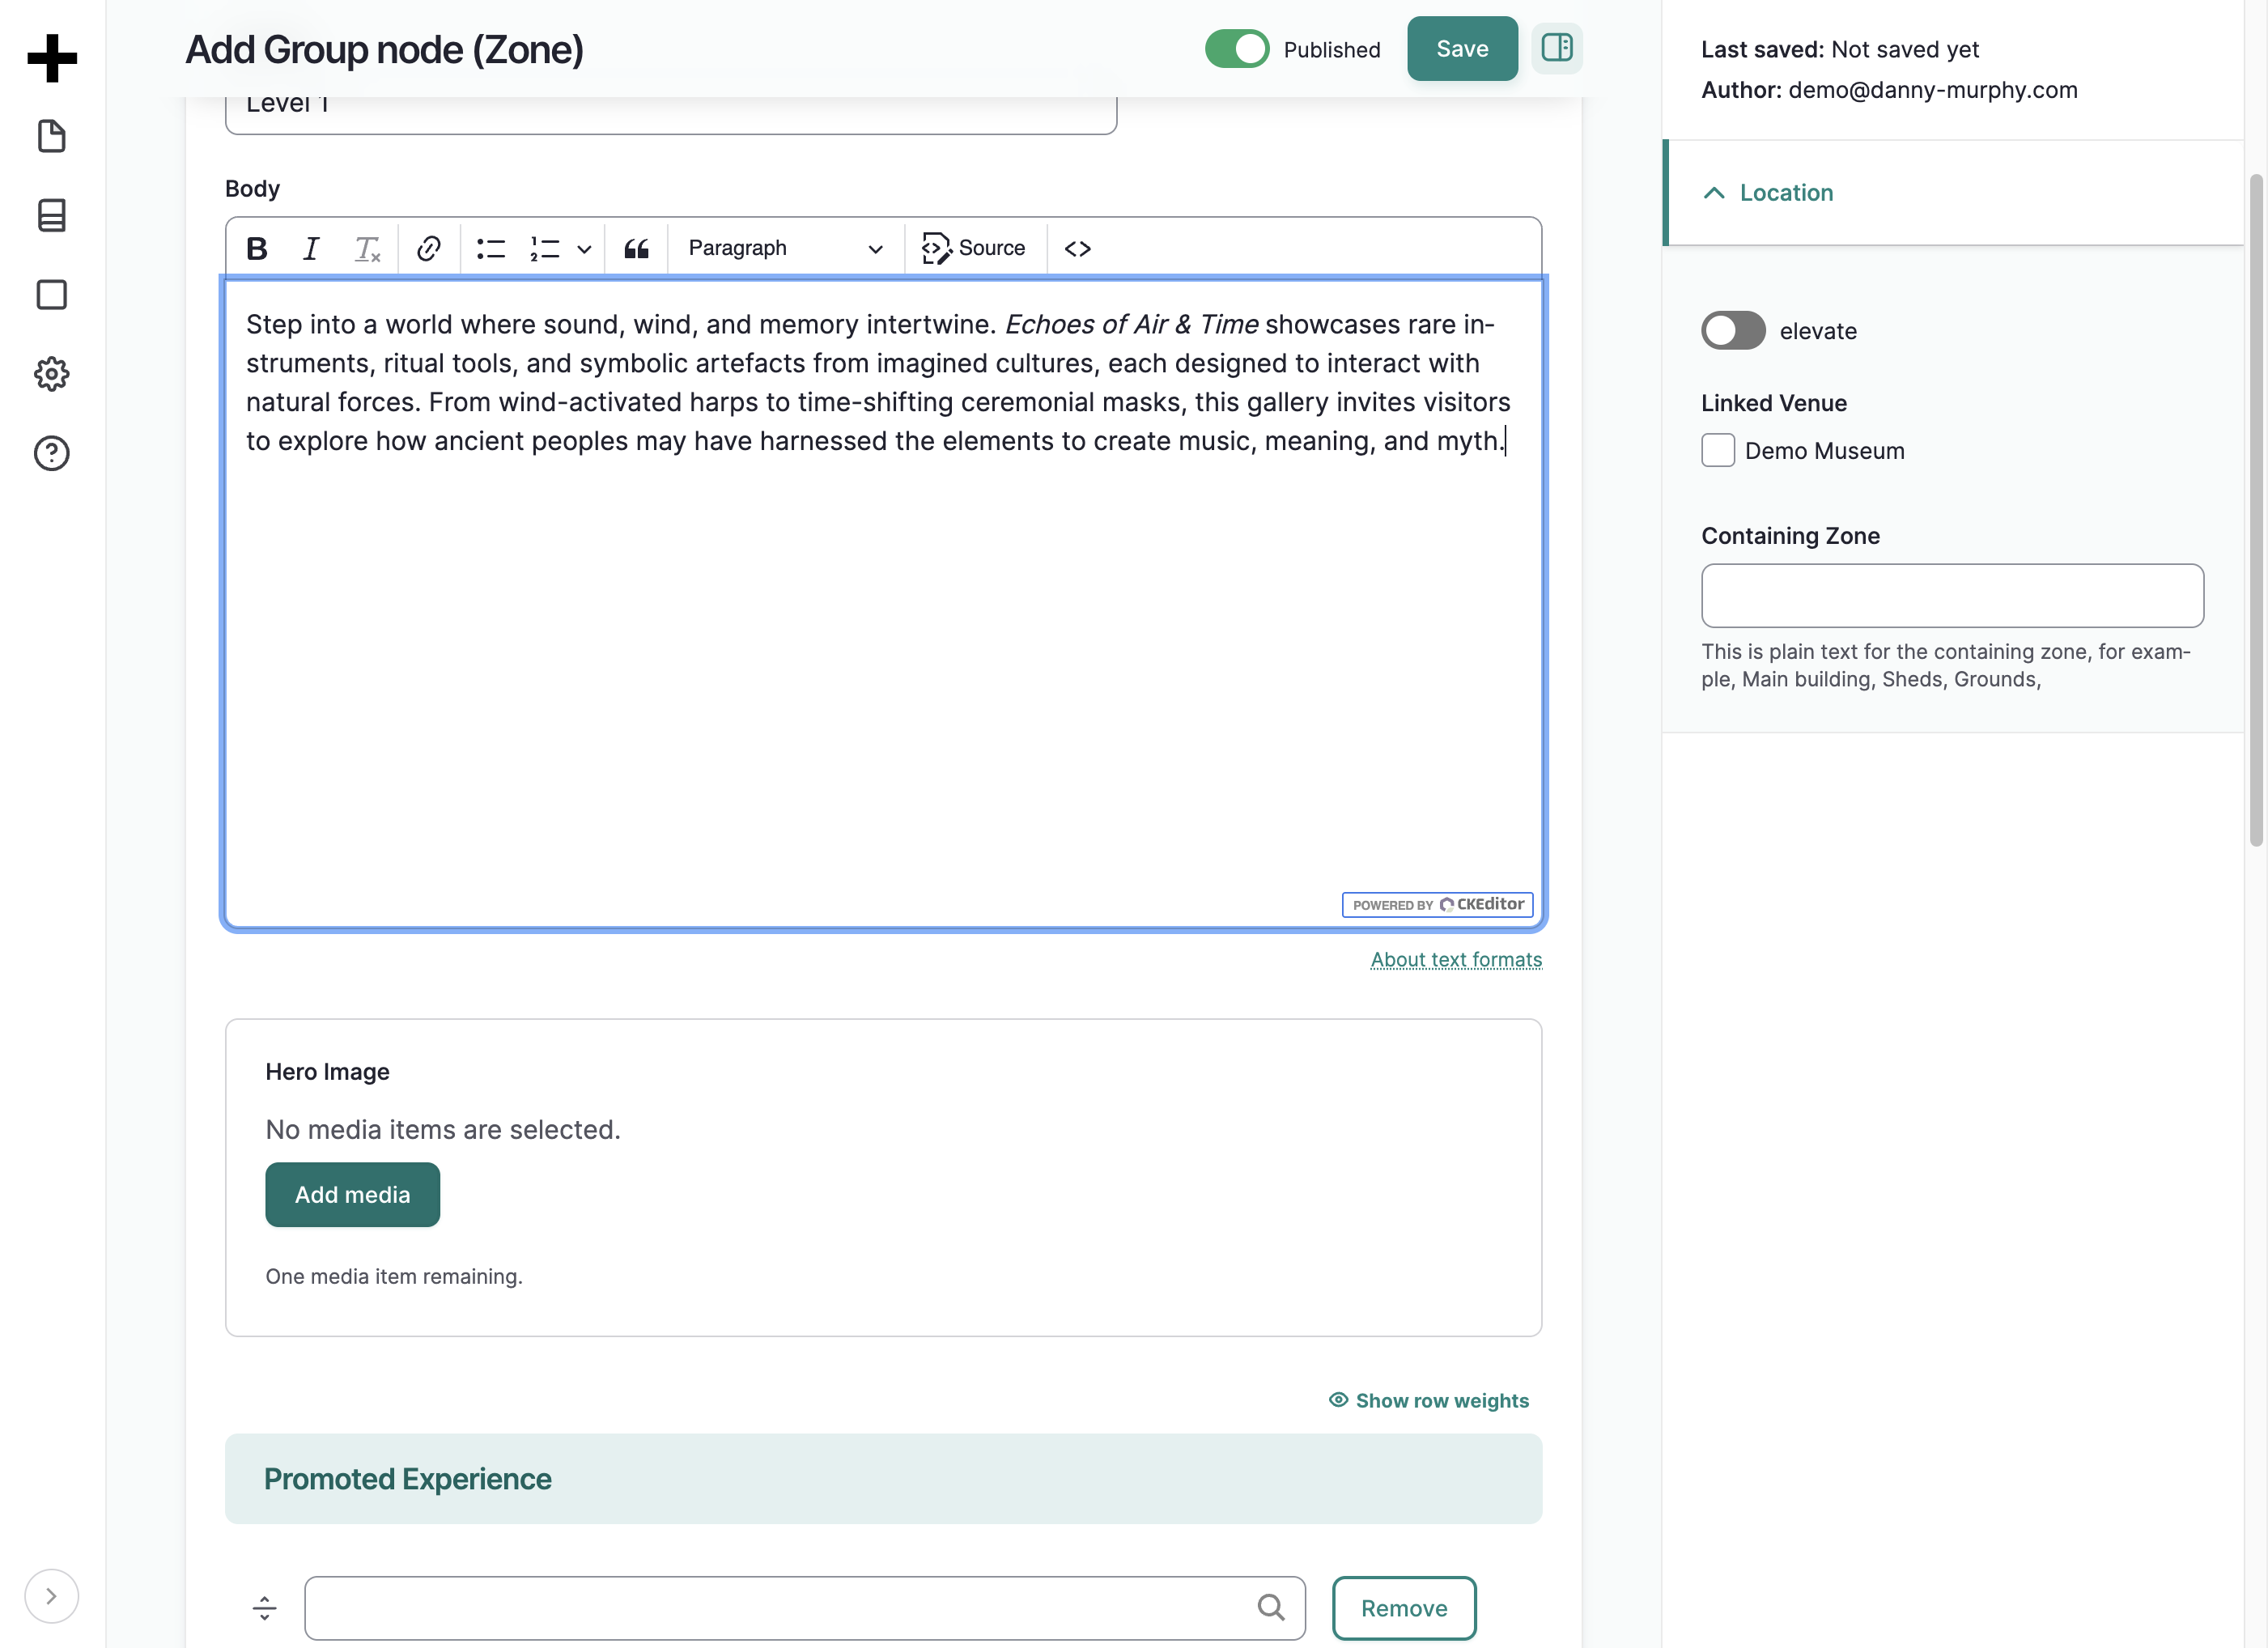Image resolution: width=2268 pixels, height=1648 pixels.
Task: Click the insert link icon
Action: click(x=429, y=248)
